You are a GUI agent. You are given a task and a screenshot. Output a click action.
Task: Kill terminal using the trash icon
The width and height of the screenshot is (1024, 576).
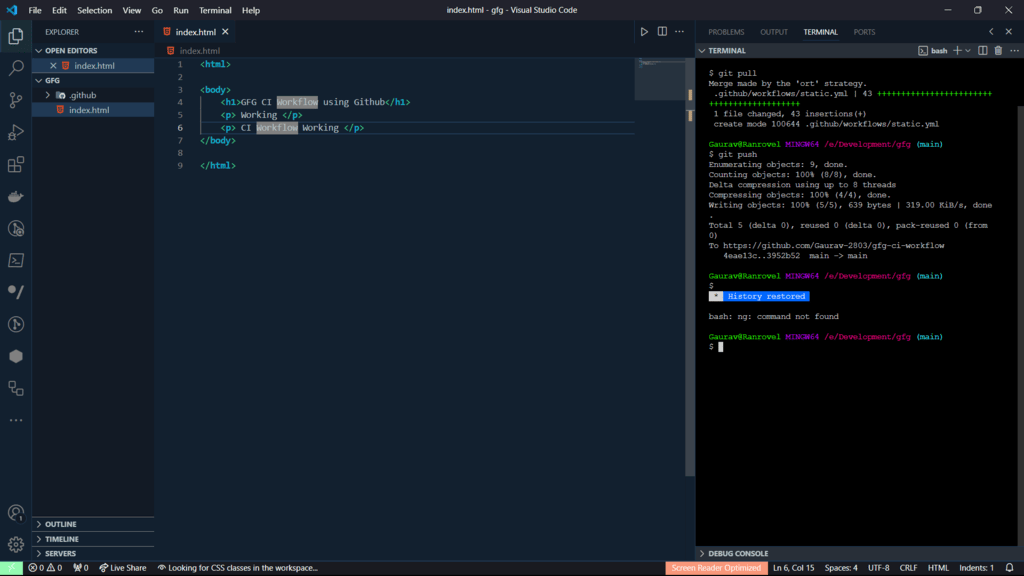(998, 50)
